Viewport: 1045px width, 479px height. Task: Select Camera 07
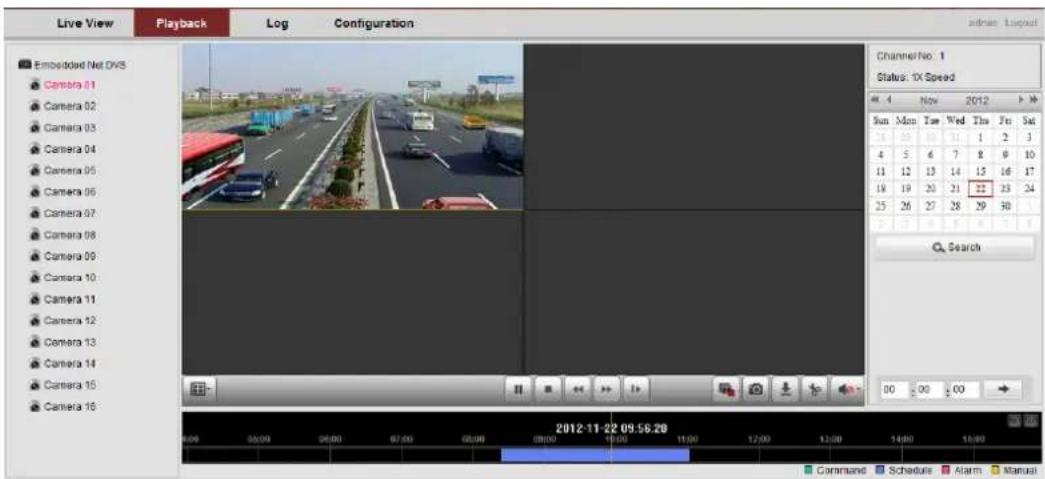[x=64, y=214]
